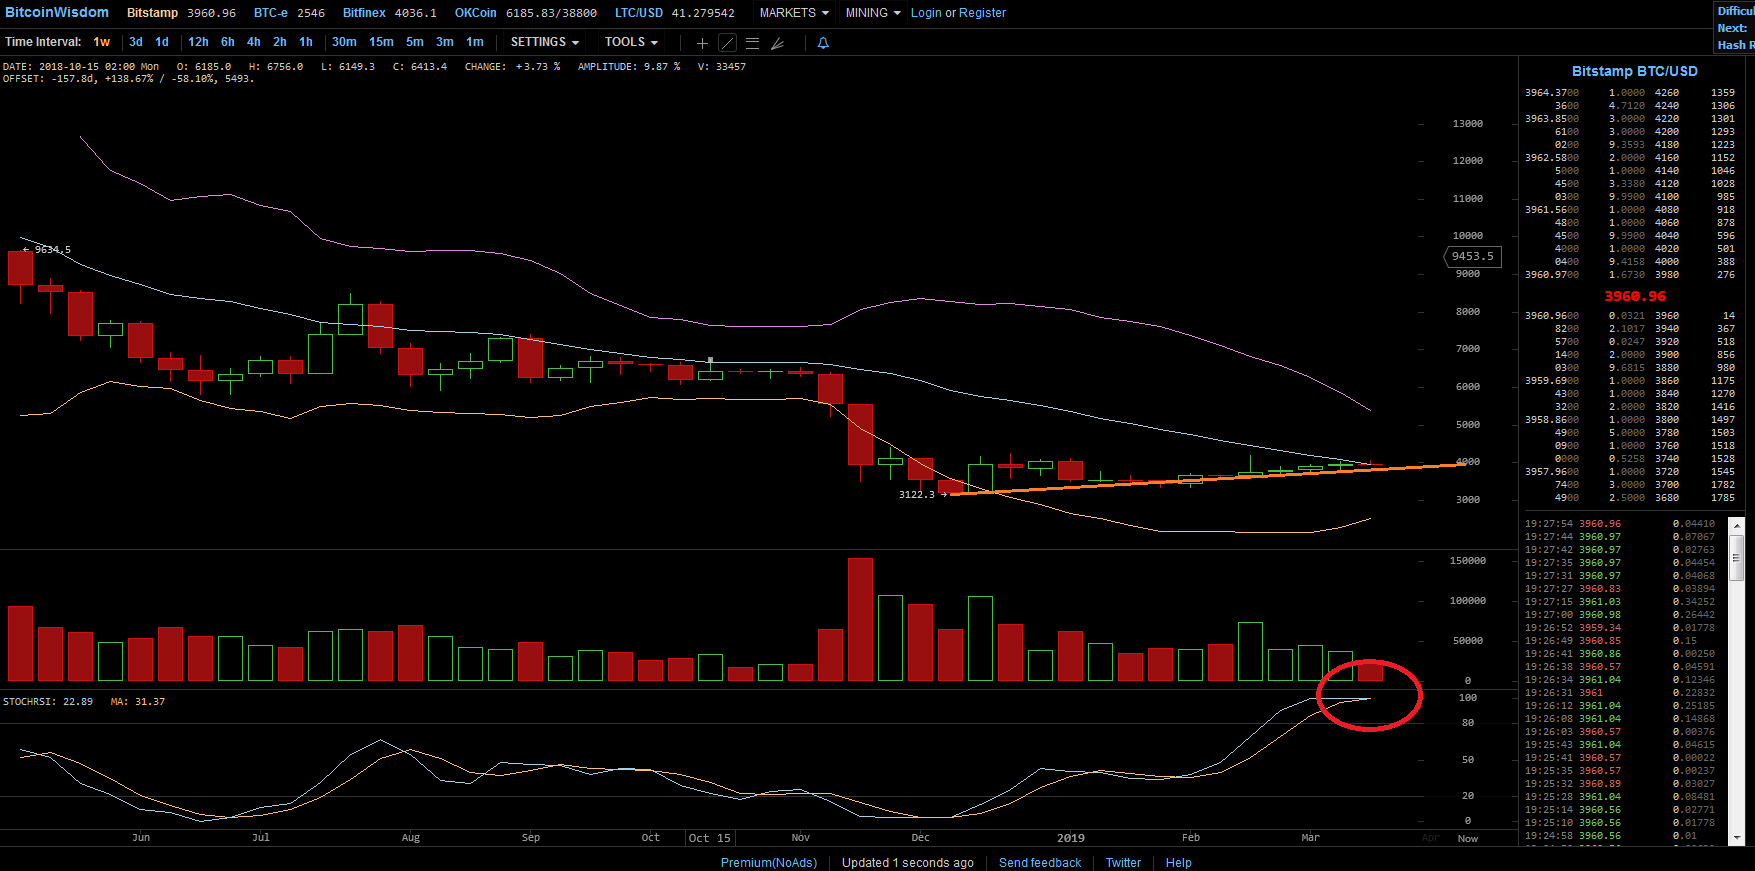The height and width of the screenshot is (871, 1755).
Task: Select the fan lines drawing tool
Action: tap(777, 43)
